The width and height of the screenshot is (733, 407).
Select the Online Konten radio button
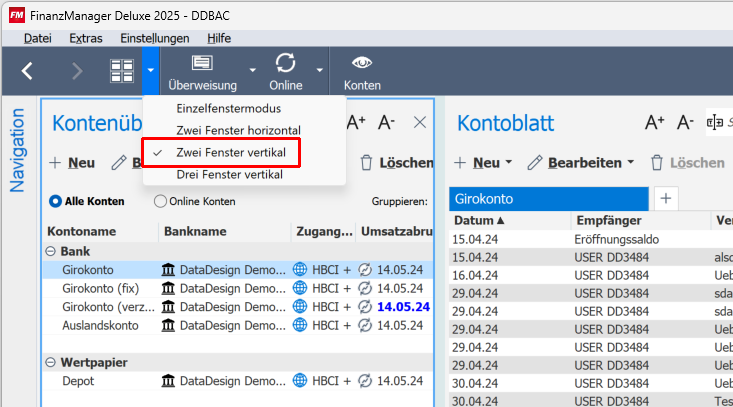160,201
